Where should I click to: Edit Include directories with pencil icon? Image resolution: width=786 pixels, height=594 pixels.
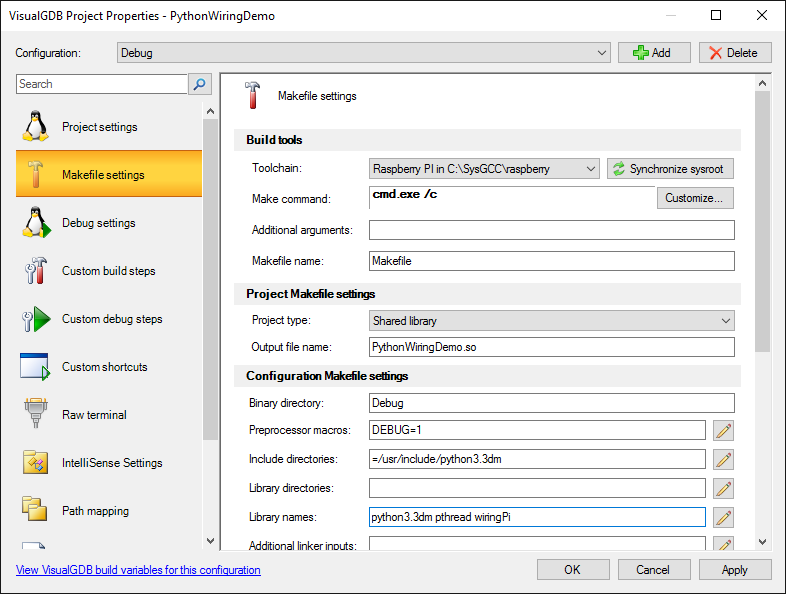pyautogui.click(x=723, y=459)
